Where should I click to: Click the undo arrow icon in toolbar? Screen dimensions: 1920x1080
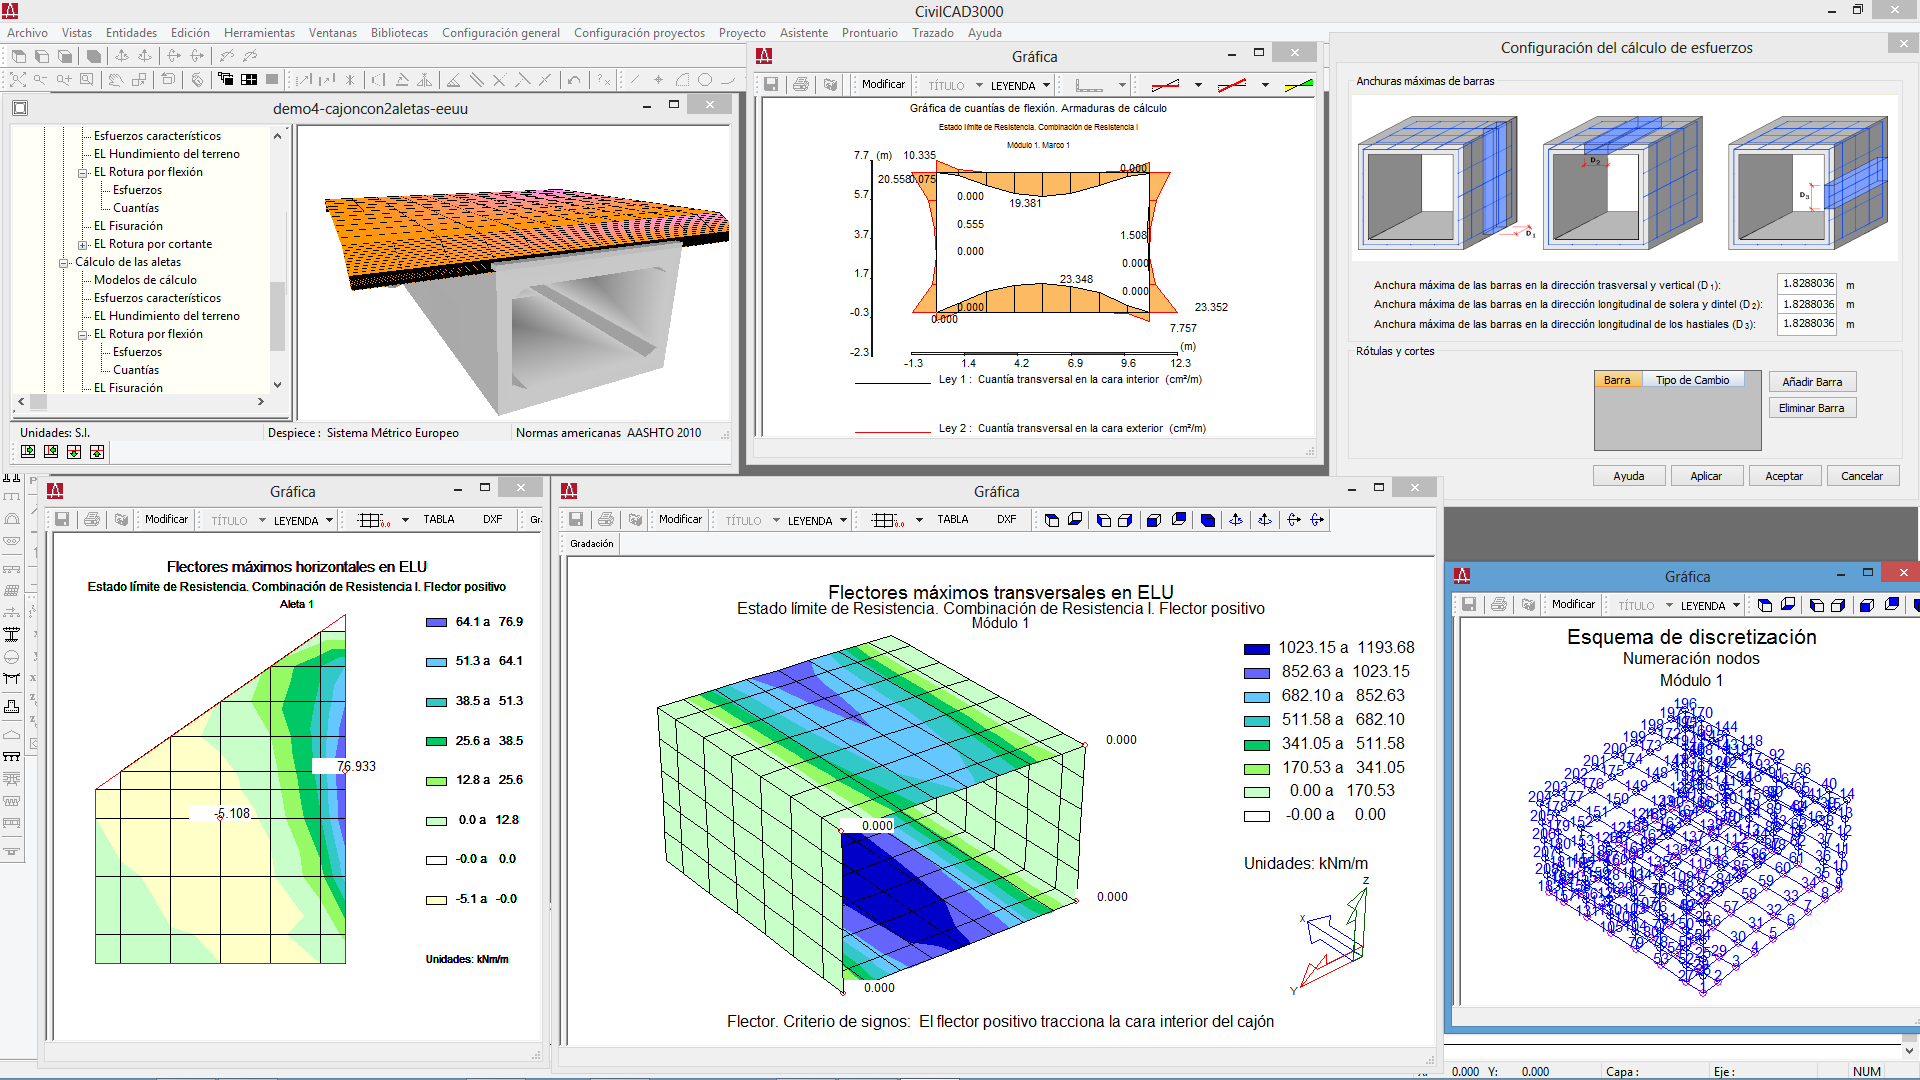point(574,80)
